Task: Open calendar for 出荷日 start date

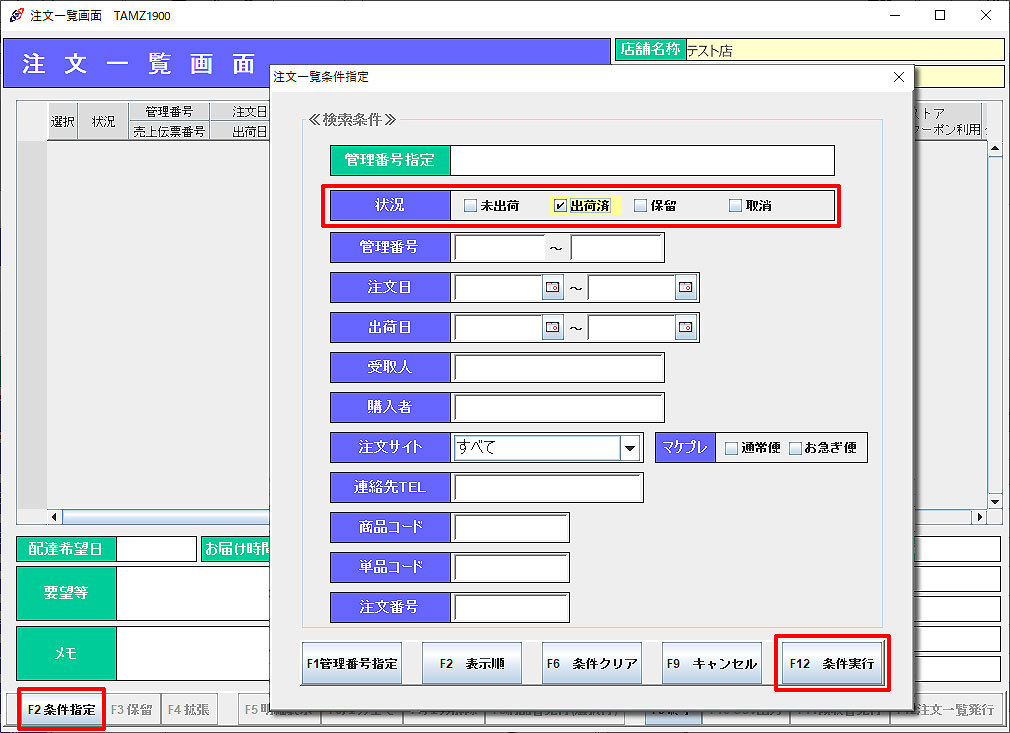Action: coord(553,328)
